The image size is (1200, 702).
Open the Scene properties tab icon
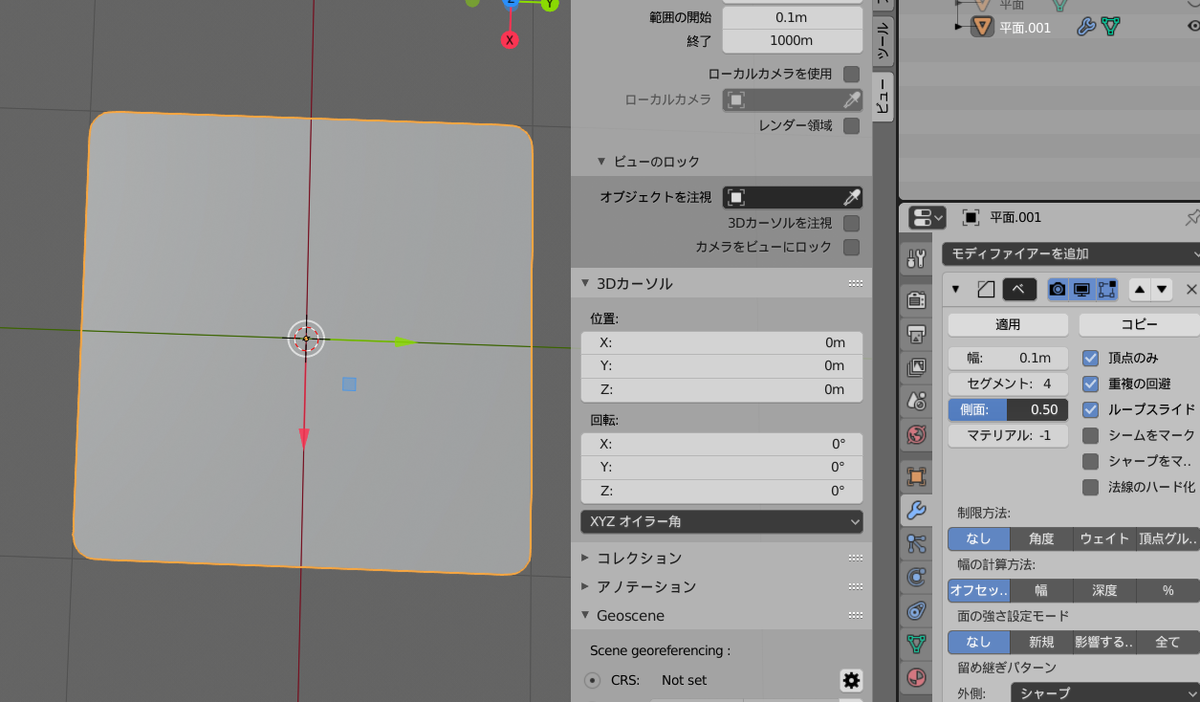pyautogui.click(x=916, y=401)
